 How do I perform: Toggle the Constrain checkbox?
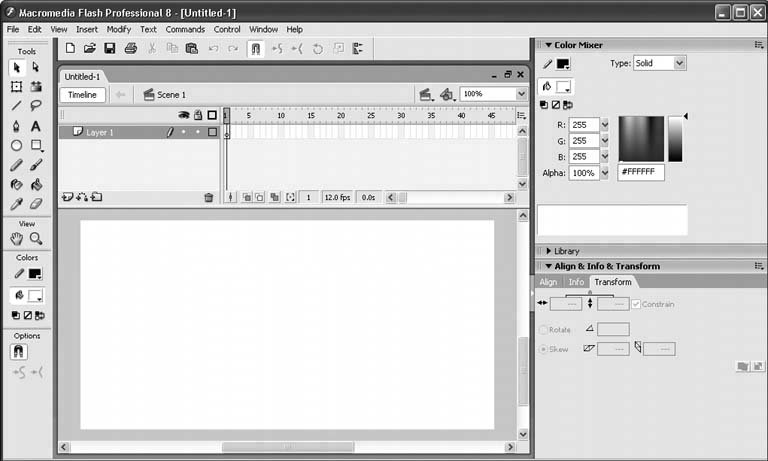636,304
